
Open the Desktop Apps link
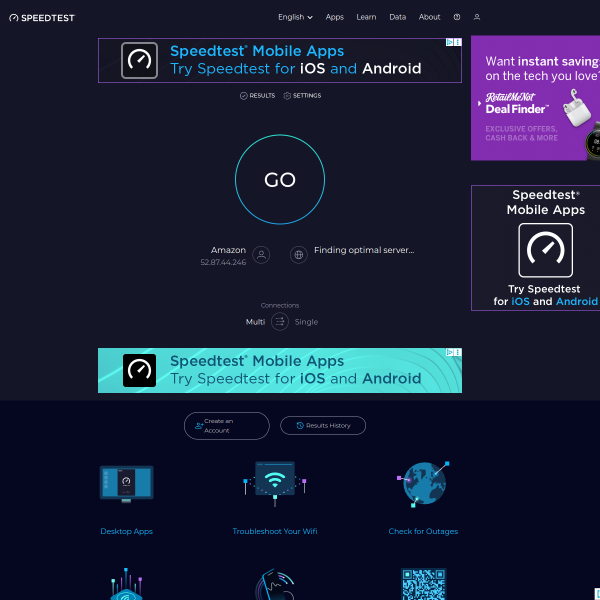[127, 531]
